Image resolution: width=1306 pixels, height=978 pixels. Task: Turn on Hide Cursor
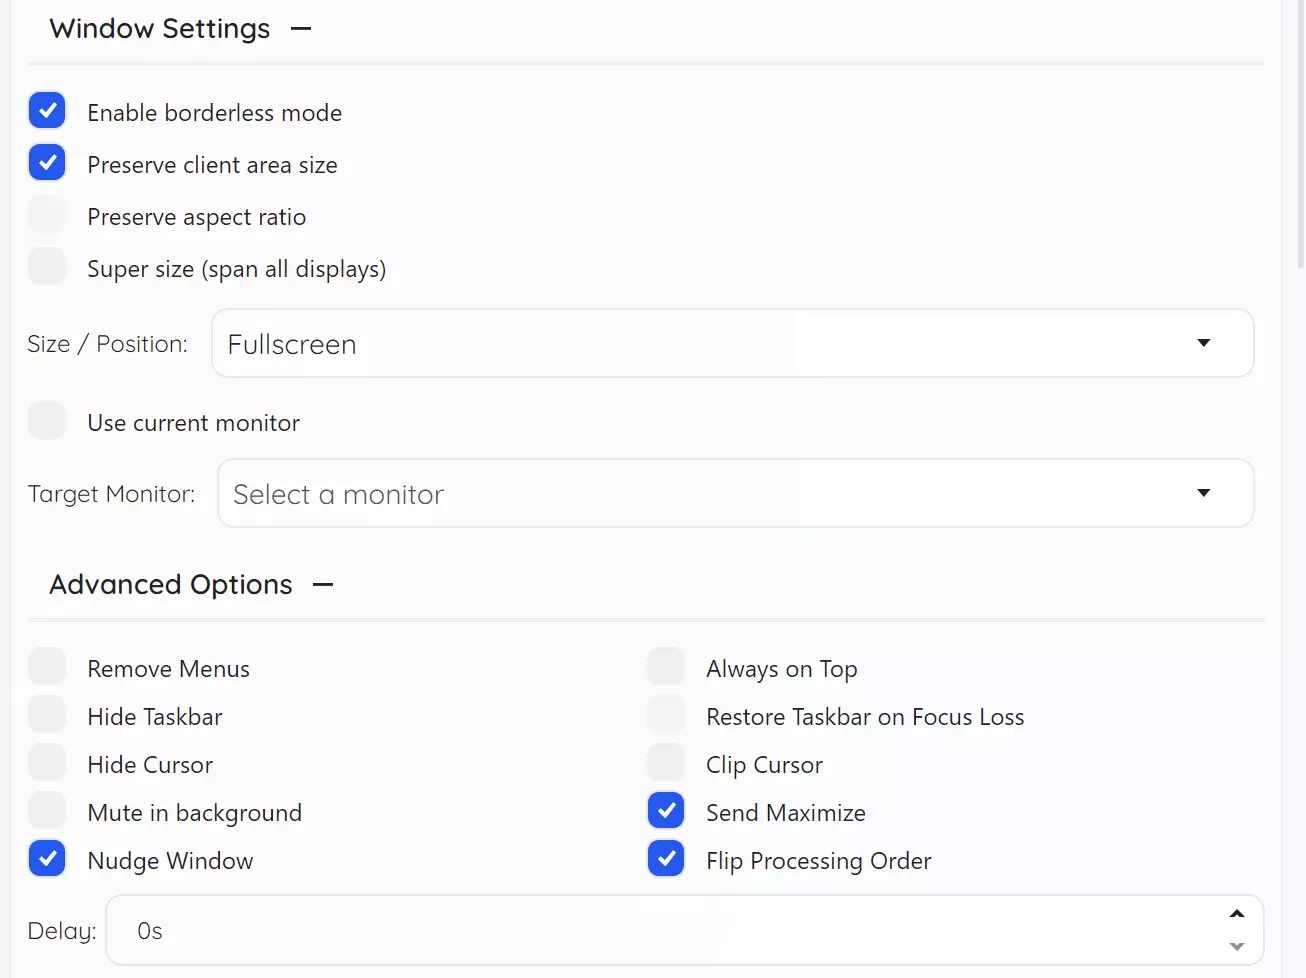[47, 763]
